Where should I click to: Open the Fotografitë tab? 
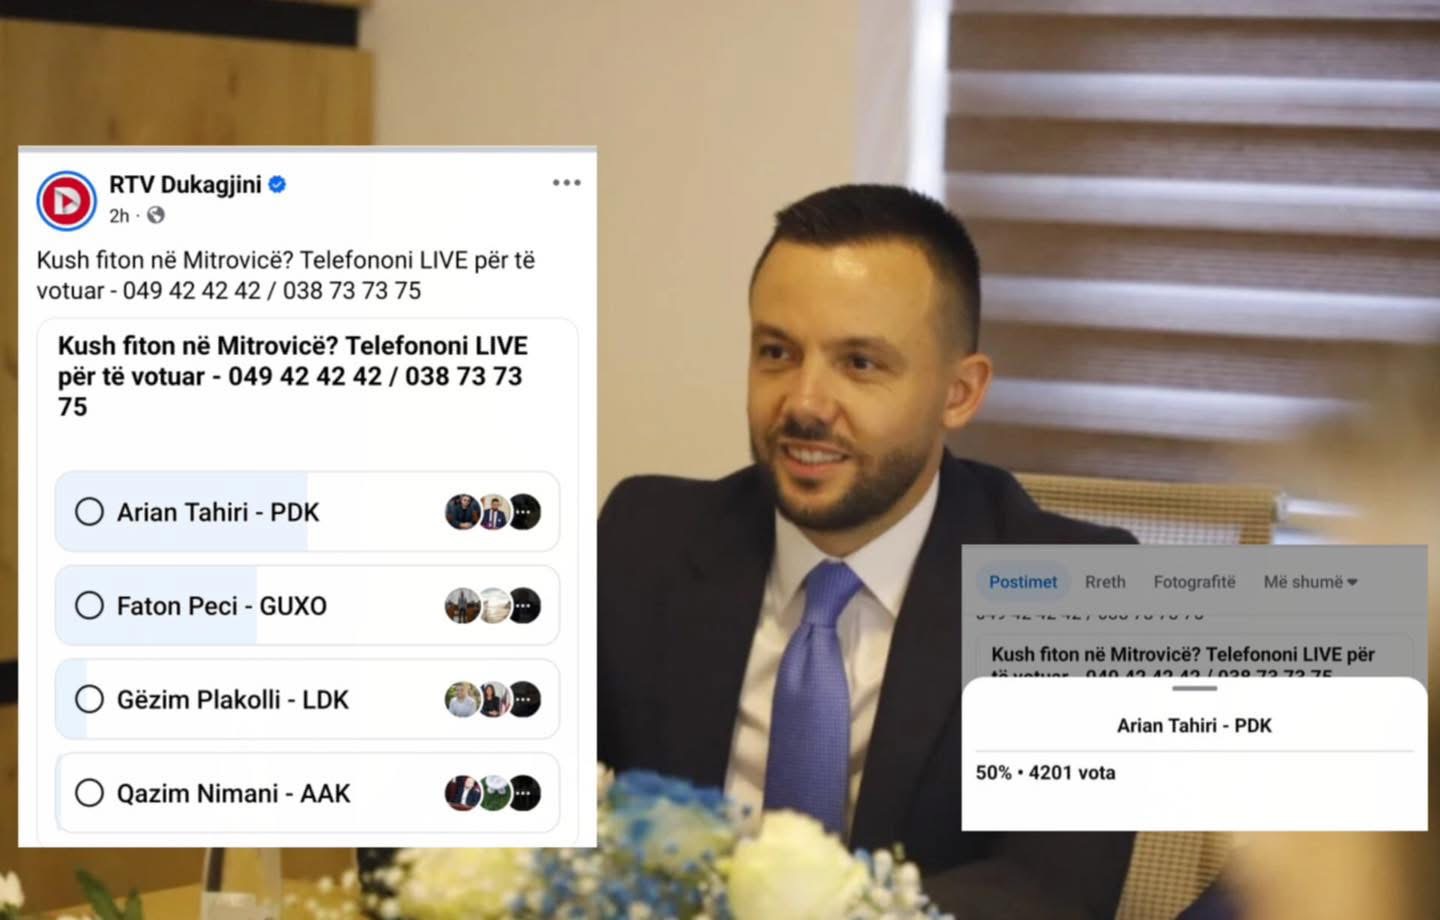[1194, 582]
